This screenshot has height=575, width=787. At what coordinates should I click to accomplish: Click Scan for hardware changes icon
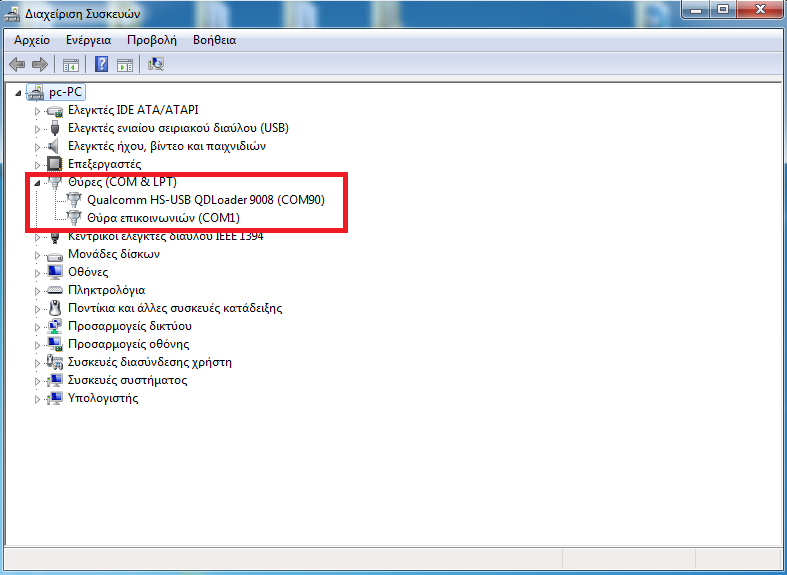point(156,64)
